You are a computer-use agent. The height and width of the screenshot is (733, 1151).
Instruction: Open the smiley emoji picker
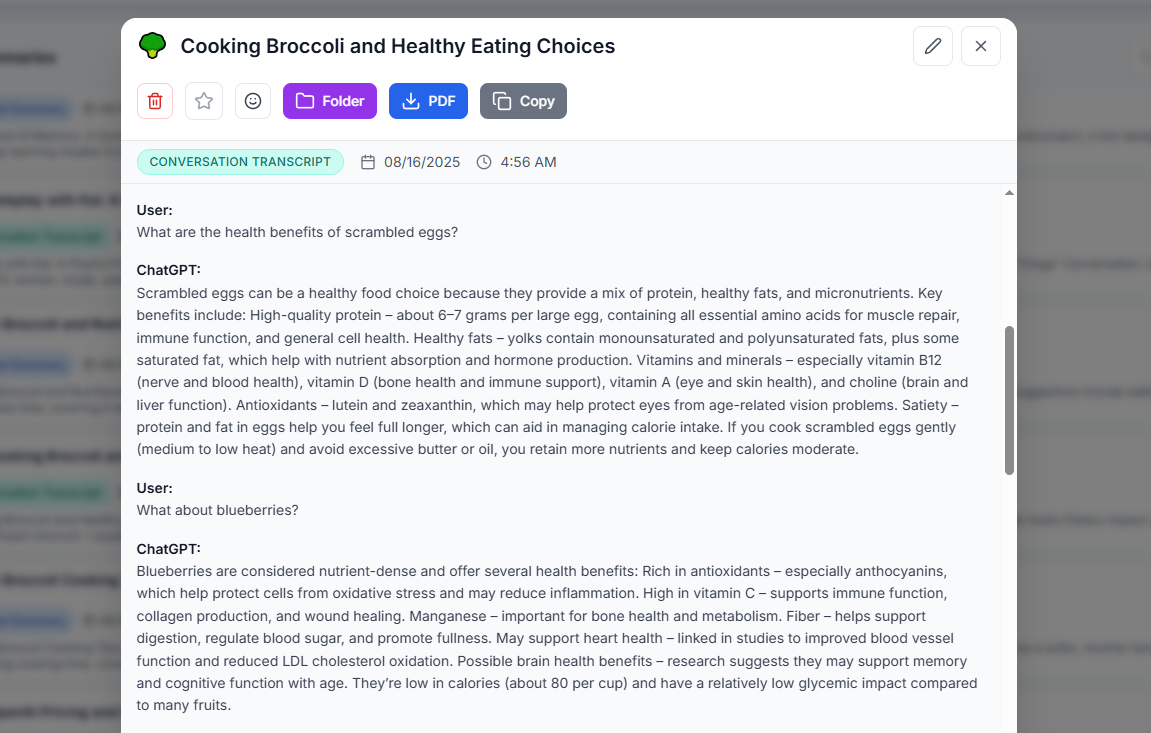pos(253,101)
